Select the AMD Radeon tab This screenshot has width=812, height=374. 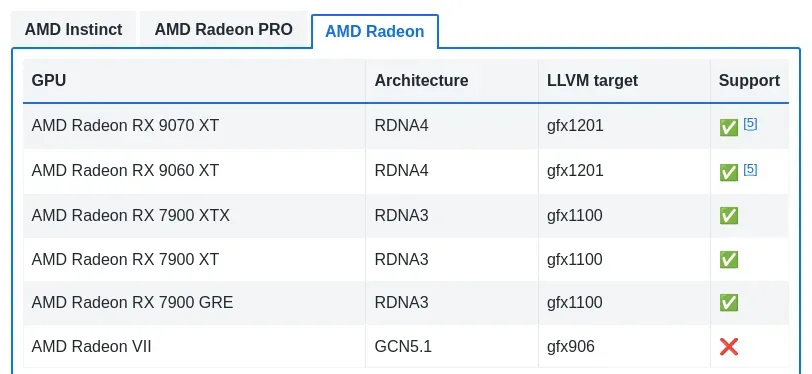(x=375, y=31)
